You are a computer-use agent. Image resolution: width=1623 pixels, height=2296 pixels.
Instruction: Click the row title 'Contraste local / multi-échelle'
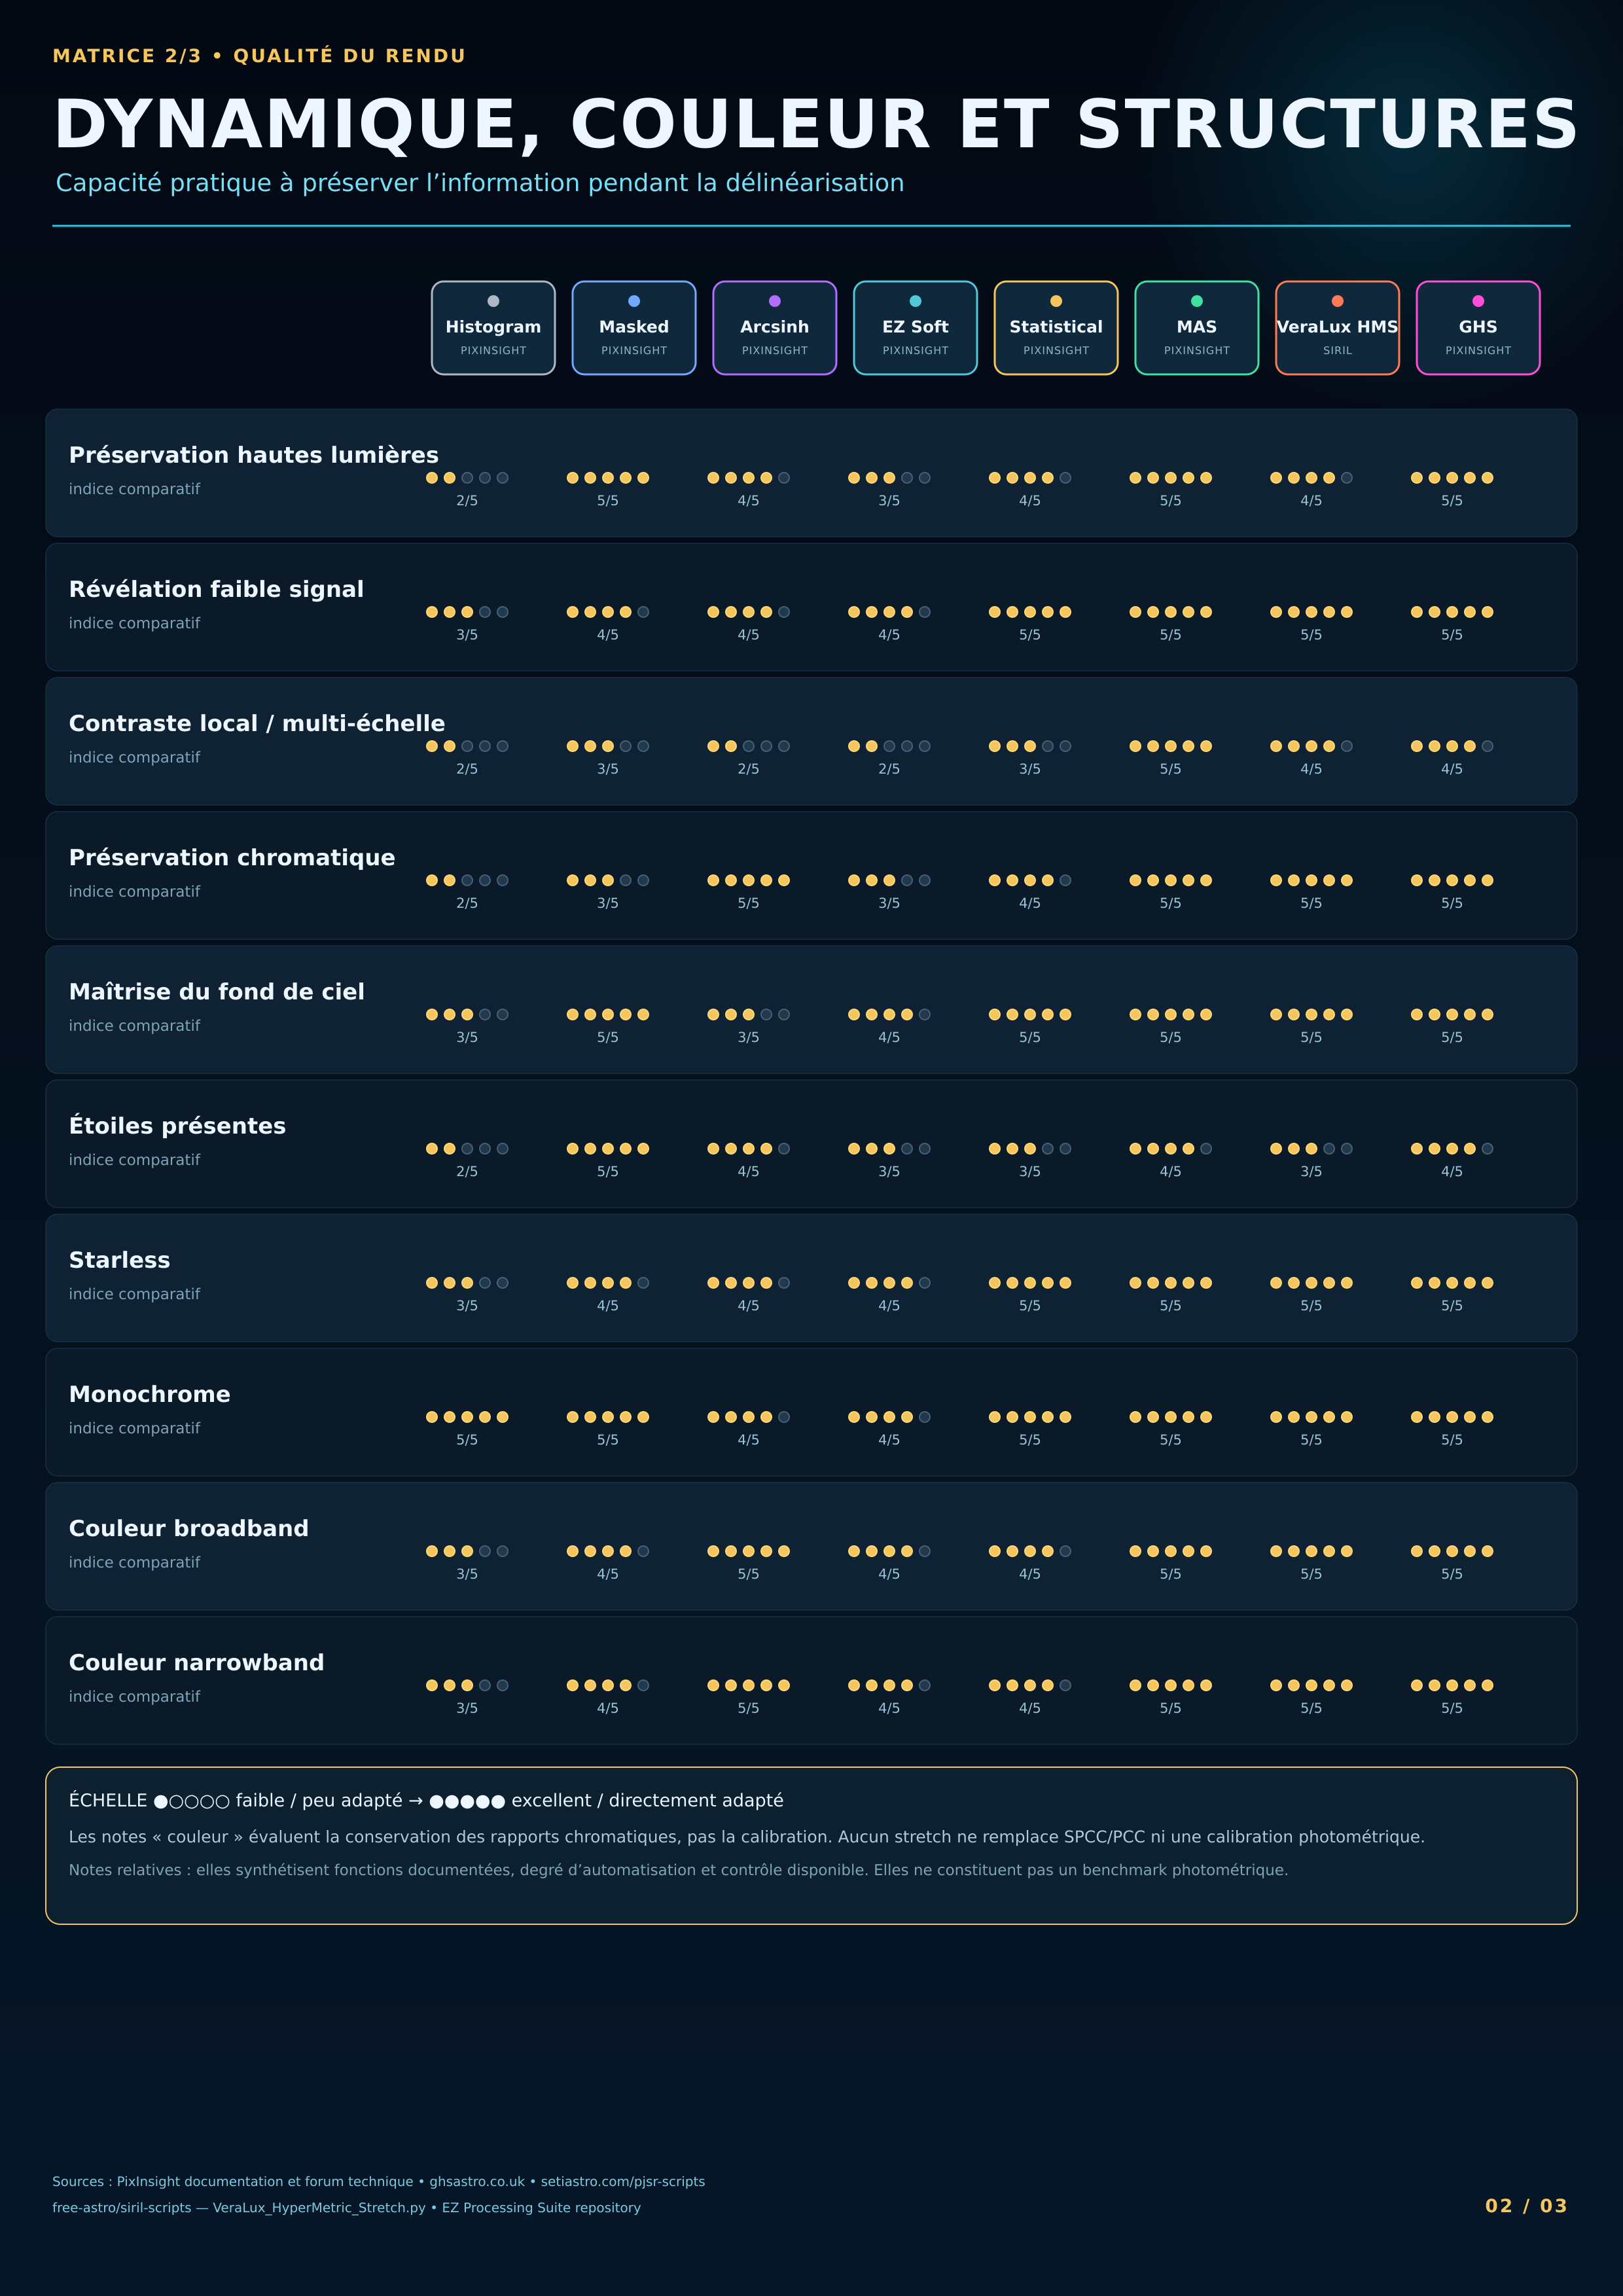coord(257,723)
